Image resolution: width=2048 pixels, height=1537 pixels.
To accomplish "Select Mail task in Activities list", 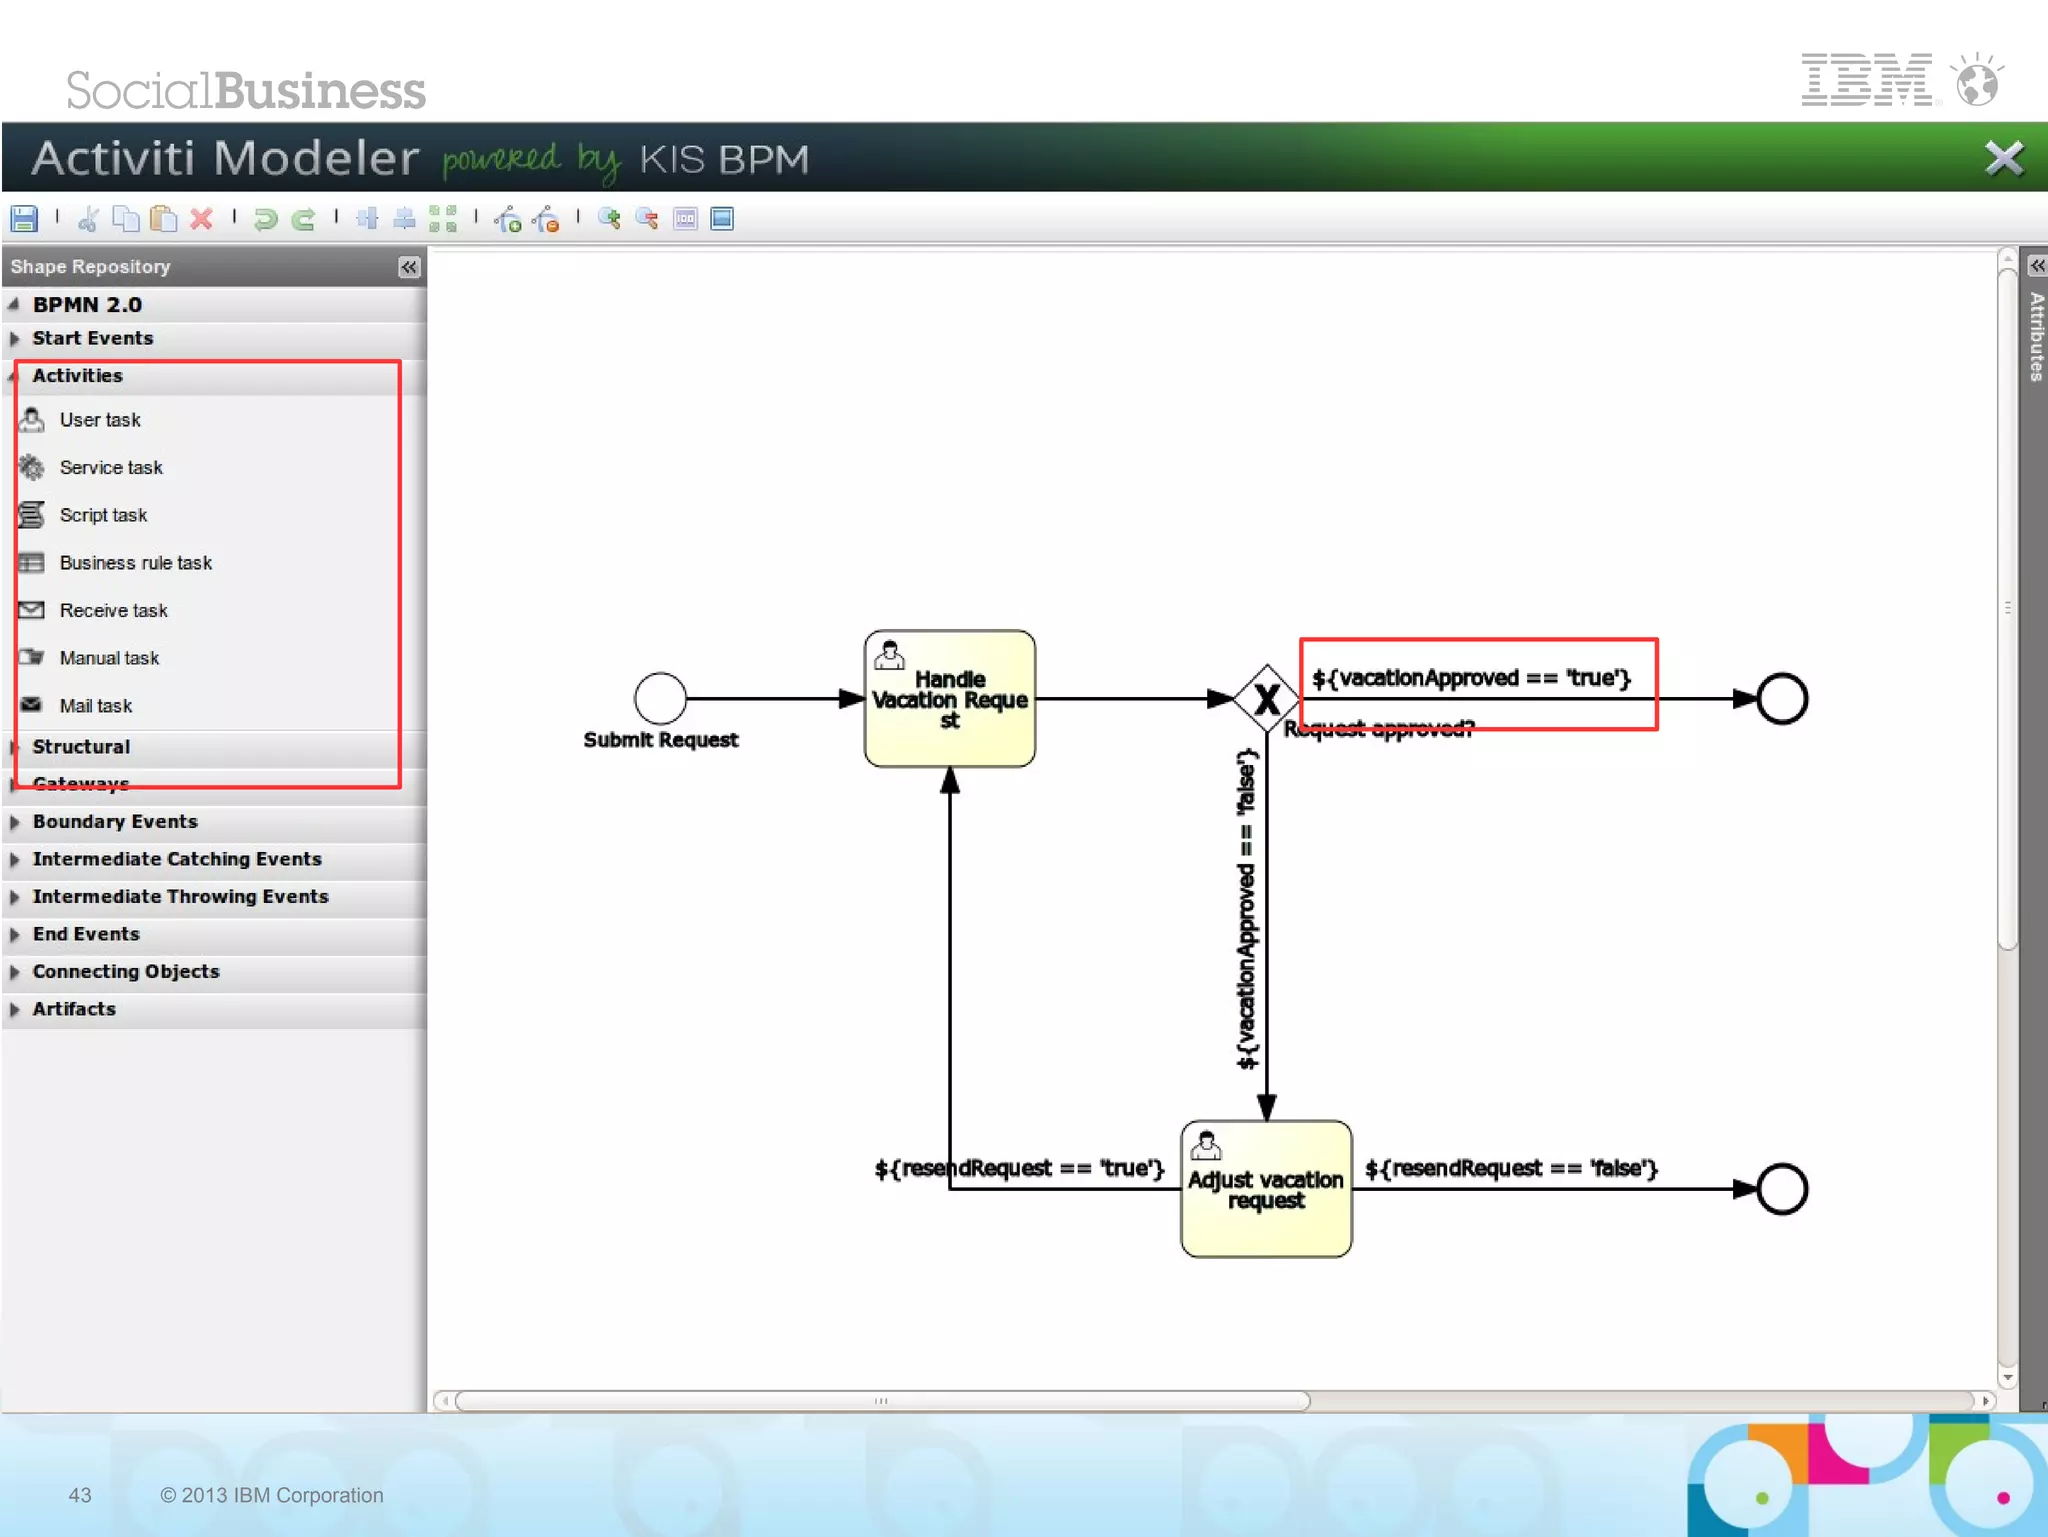I will pos(96,706).
